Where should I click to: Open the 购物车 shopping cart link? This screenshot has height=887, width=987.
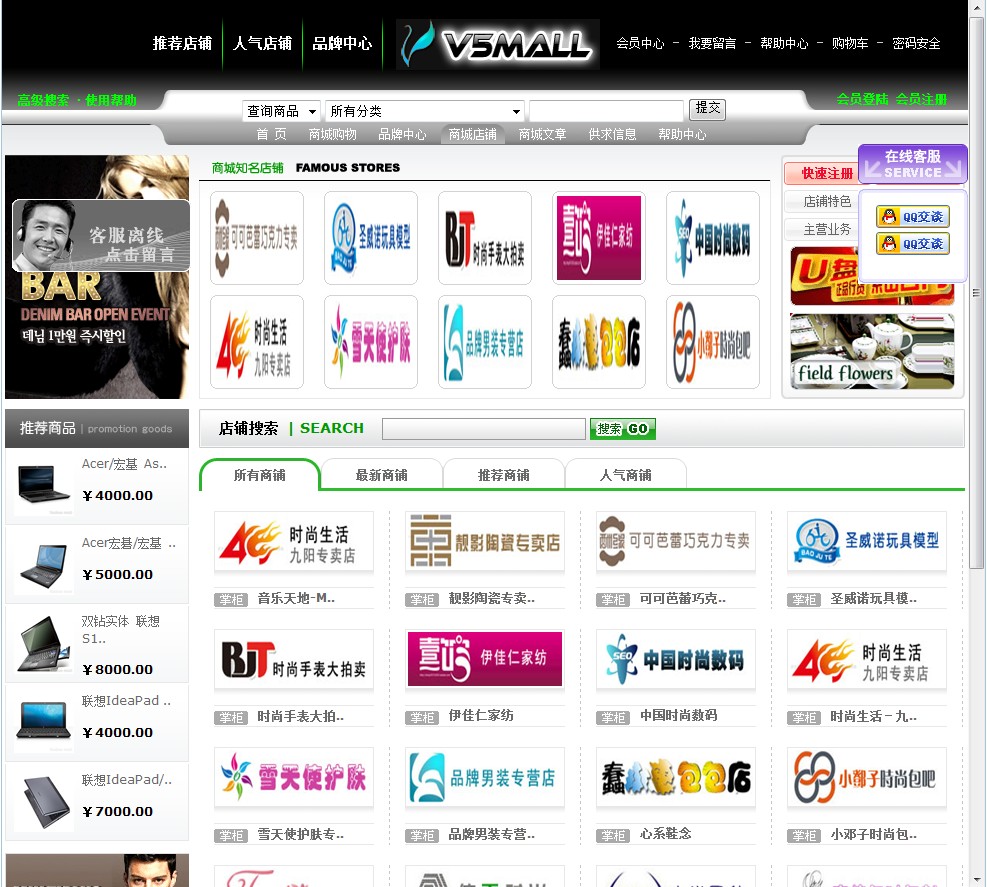[x=850, y=43]
